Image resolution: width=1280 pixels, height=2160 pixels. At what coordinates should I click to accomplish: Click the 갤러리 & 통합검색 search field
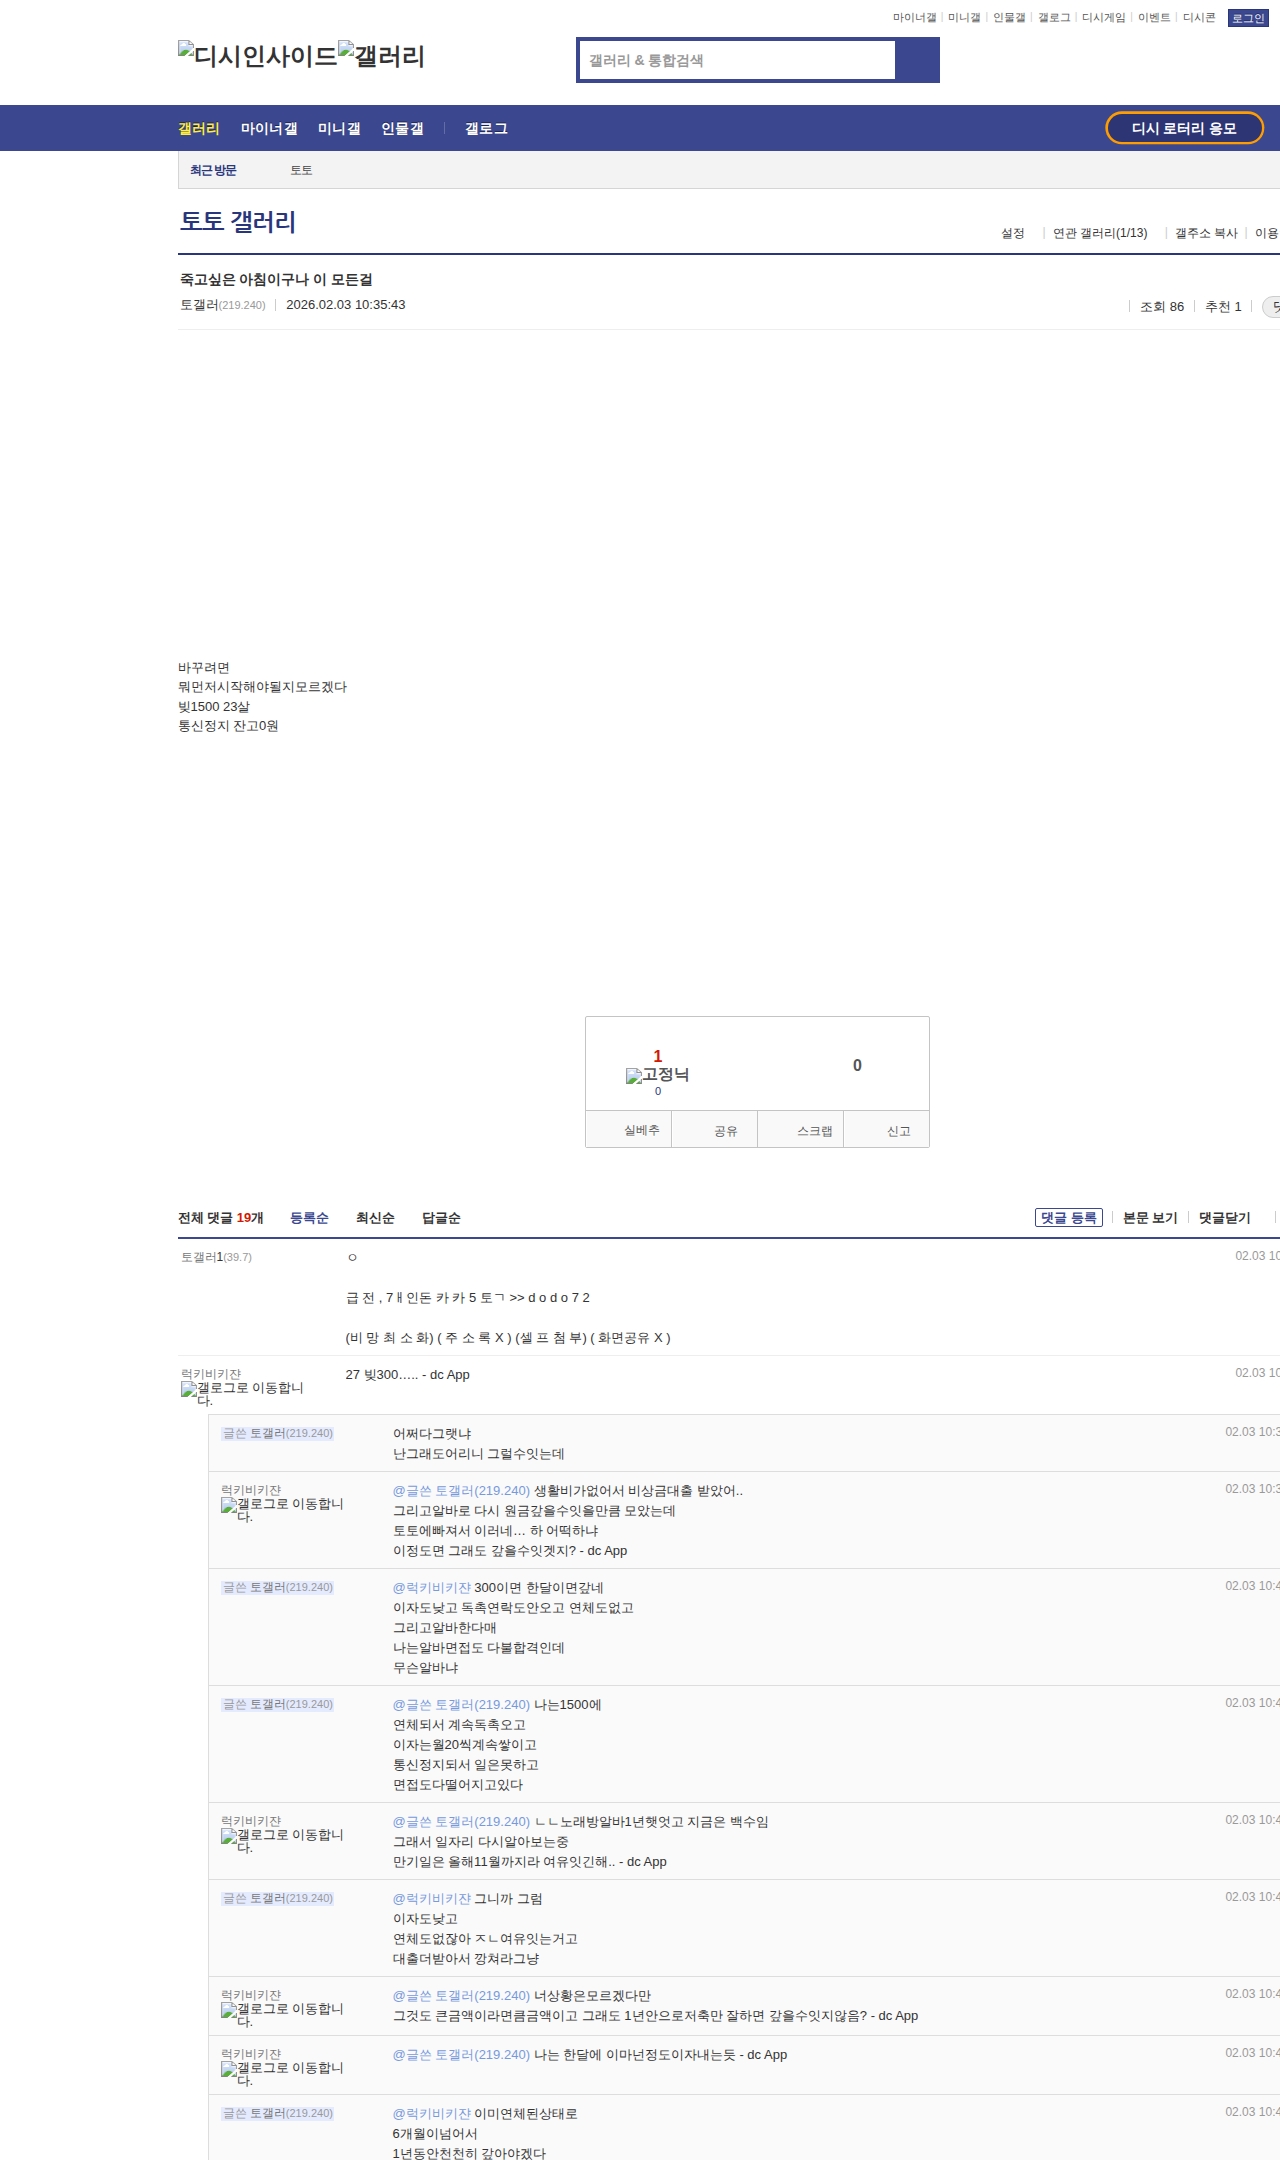coord(737,60)
